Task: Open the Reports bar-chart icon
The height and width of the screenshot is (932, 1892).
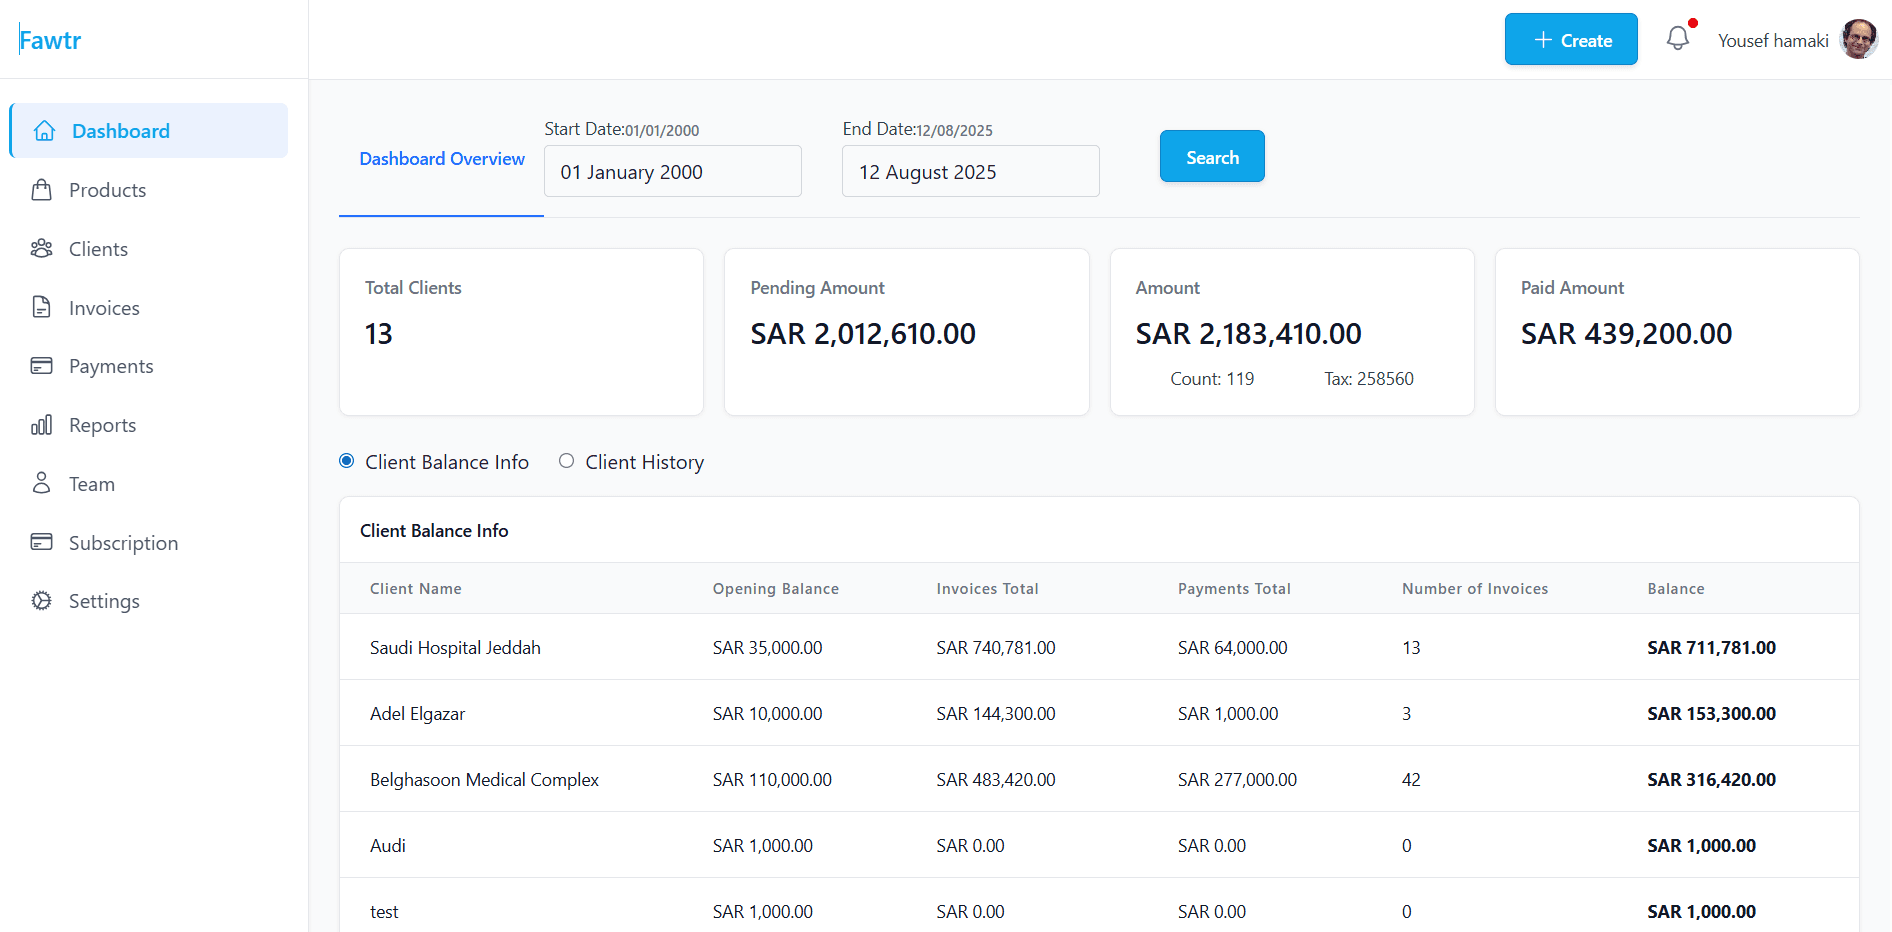Action: tap(42, 424)
